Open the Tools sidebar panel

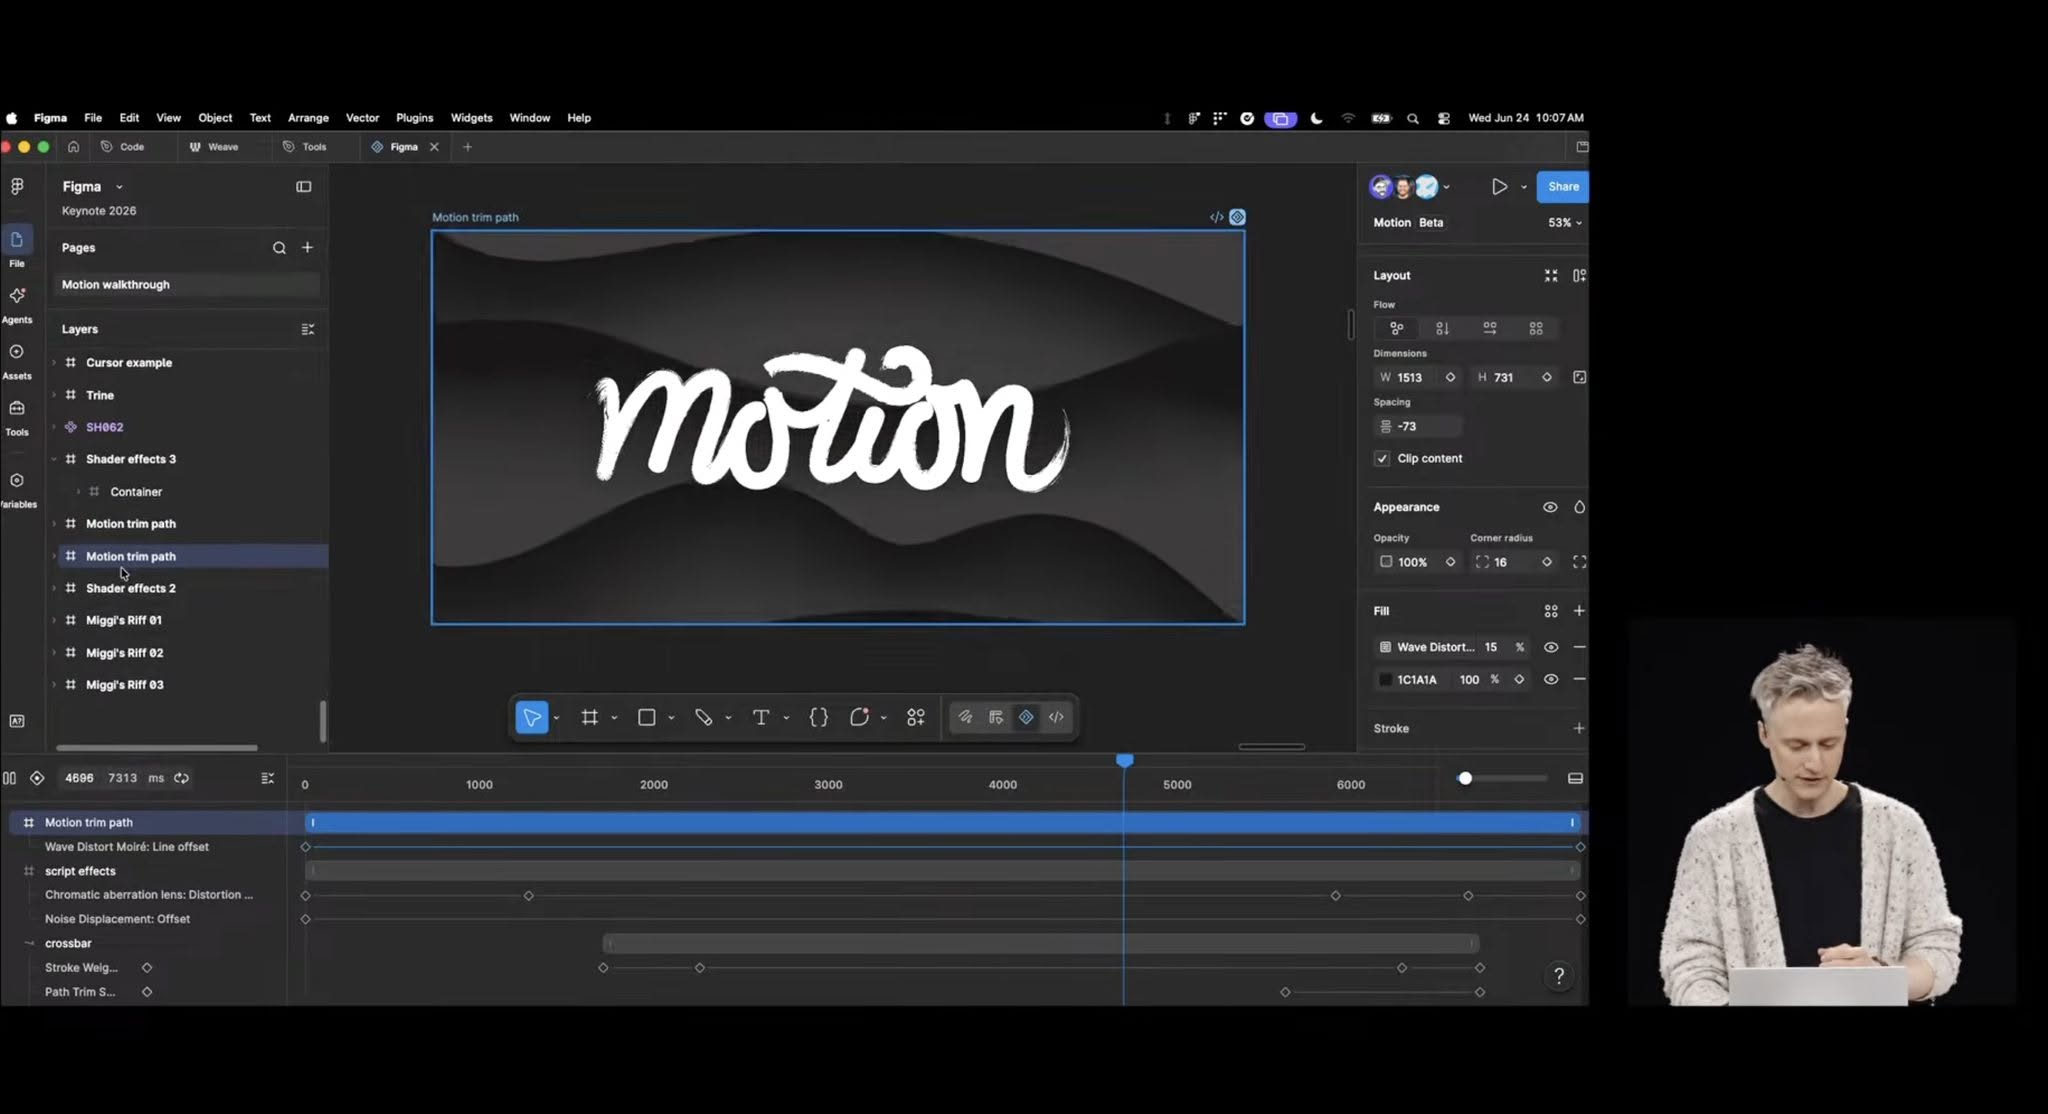17,416
